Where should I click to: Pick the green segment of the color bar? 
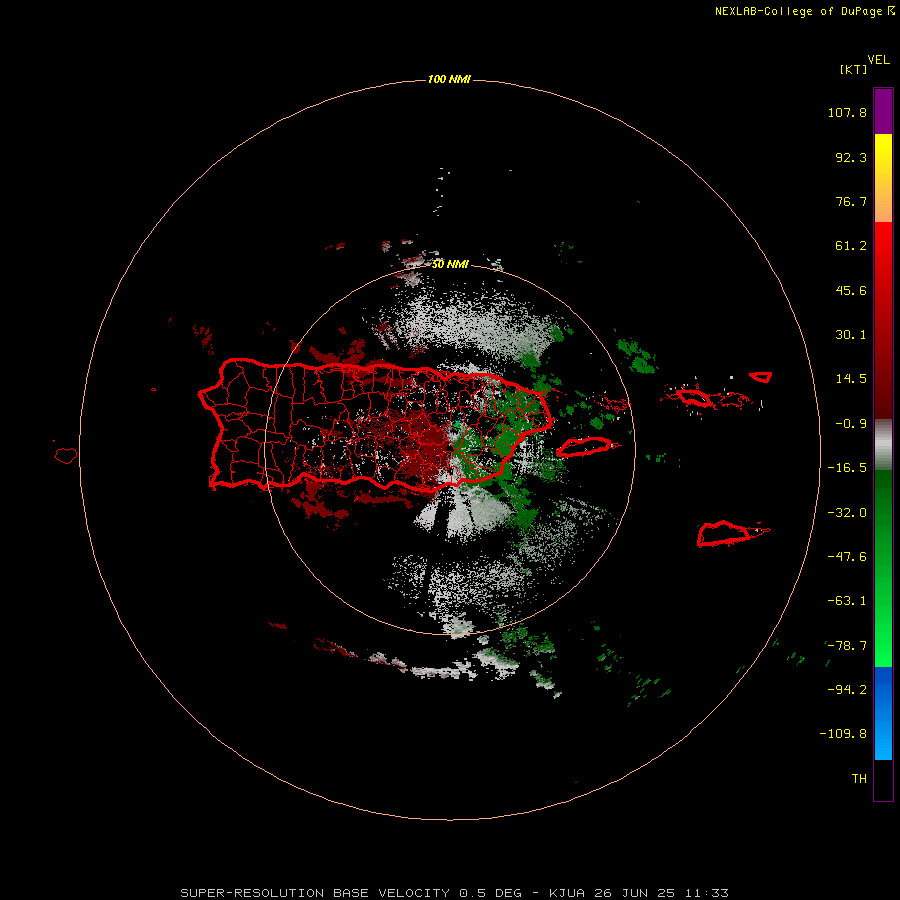pos(883,568)
